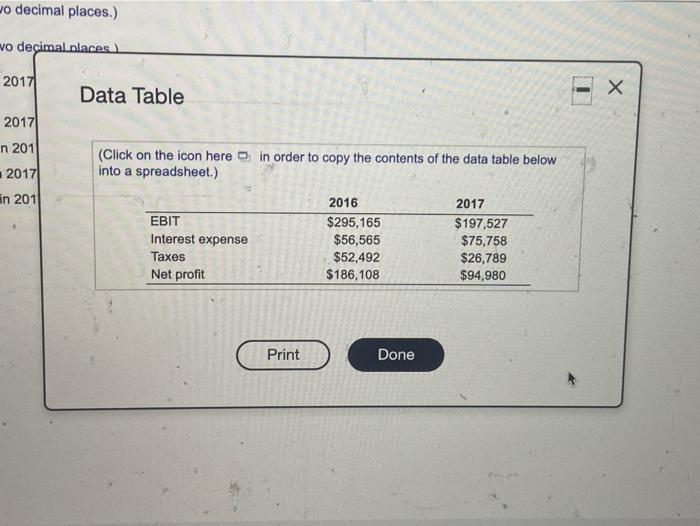Select the 2016 EBIT value $295,165
The height and width of the screenshot is (526, 700).
353,222
